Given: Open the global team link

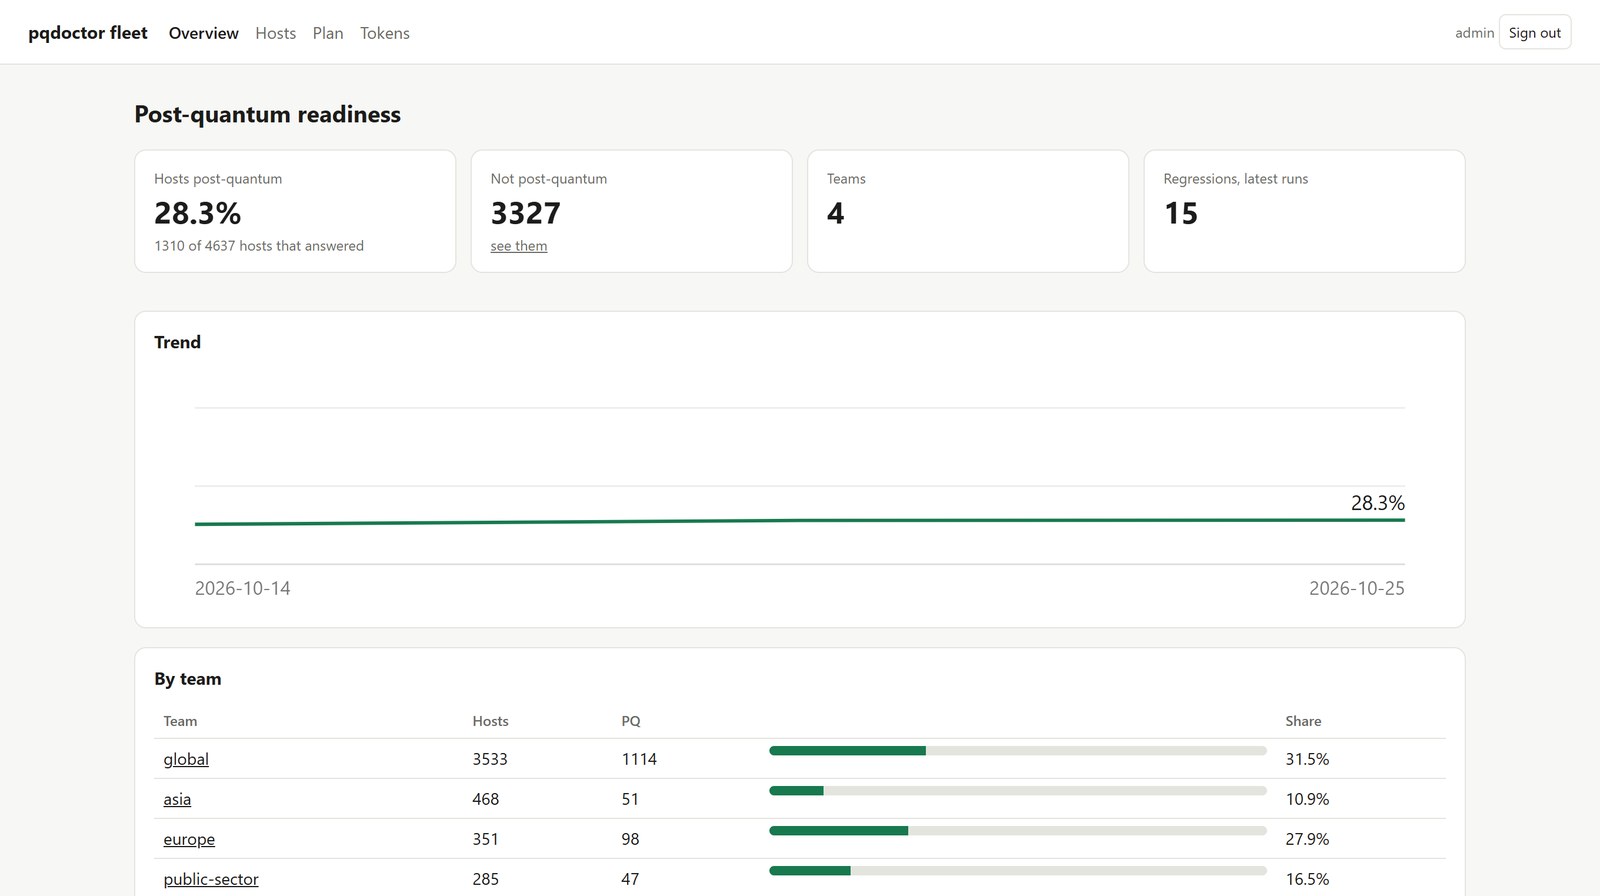Looking at the screenshot, I should 186,759.
